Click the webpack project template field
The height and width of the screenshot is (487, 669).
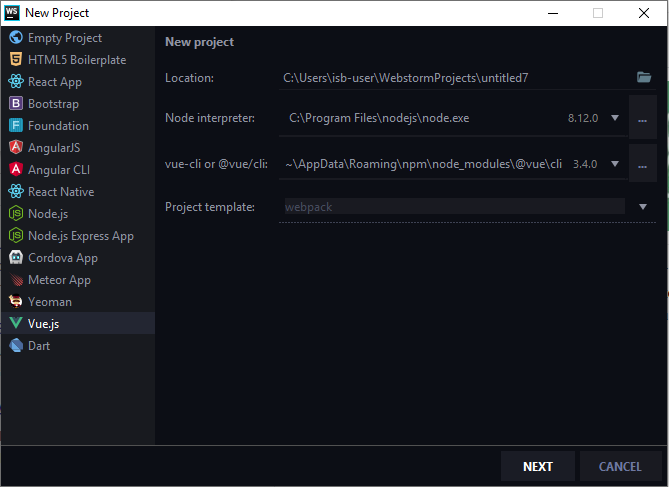(454, 207)
